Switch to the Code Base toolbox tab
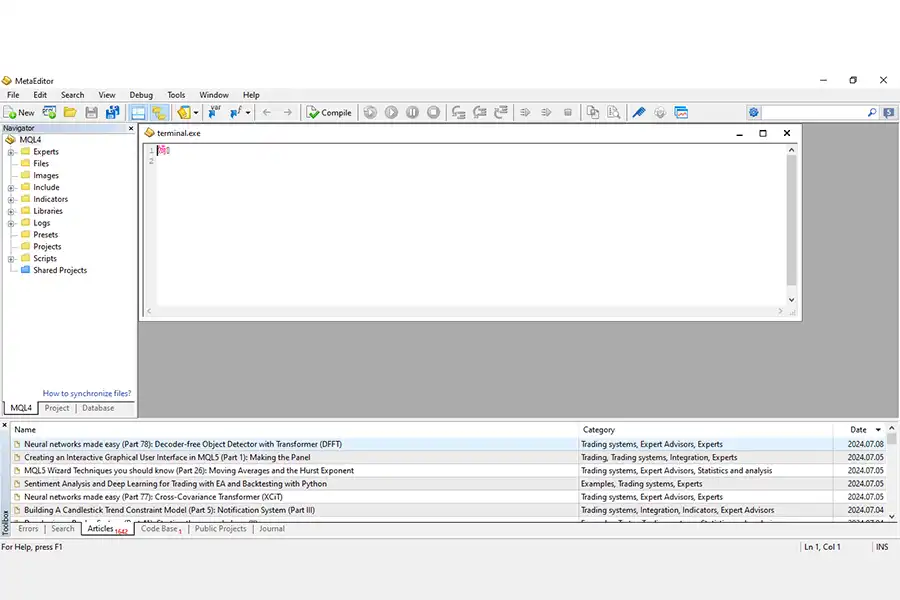The width and height of the screenshot is (900, 600). [161, 529]
